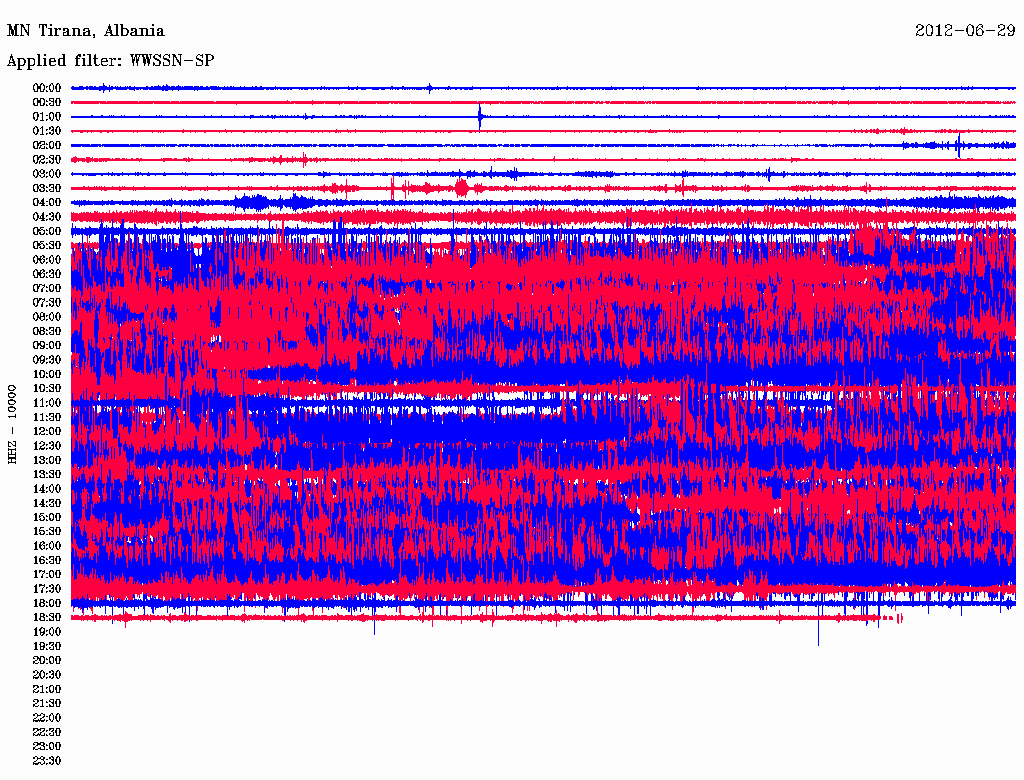Select the 14:00 time label

(x=47, y=488)
